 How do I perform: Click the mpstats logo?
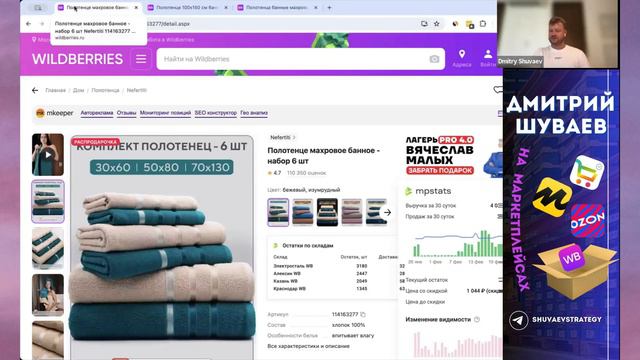pos(428,191)
